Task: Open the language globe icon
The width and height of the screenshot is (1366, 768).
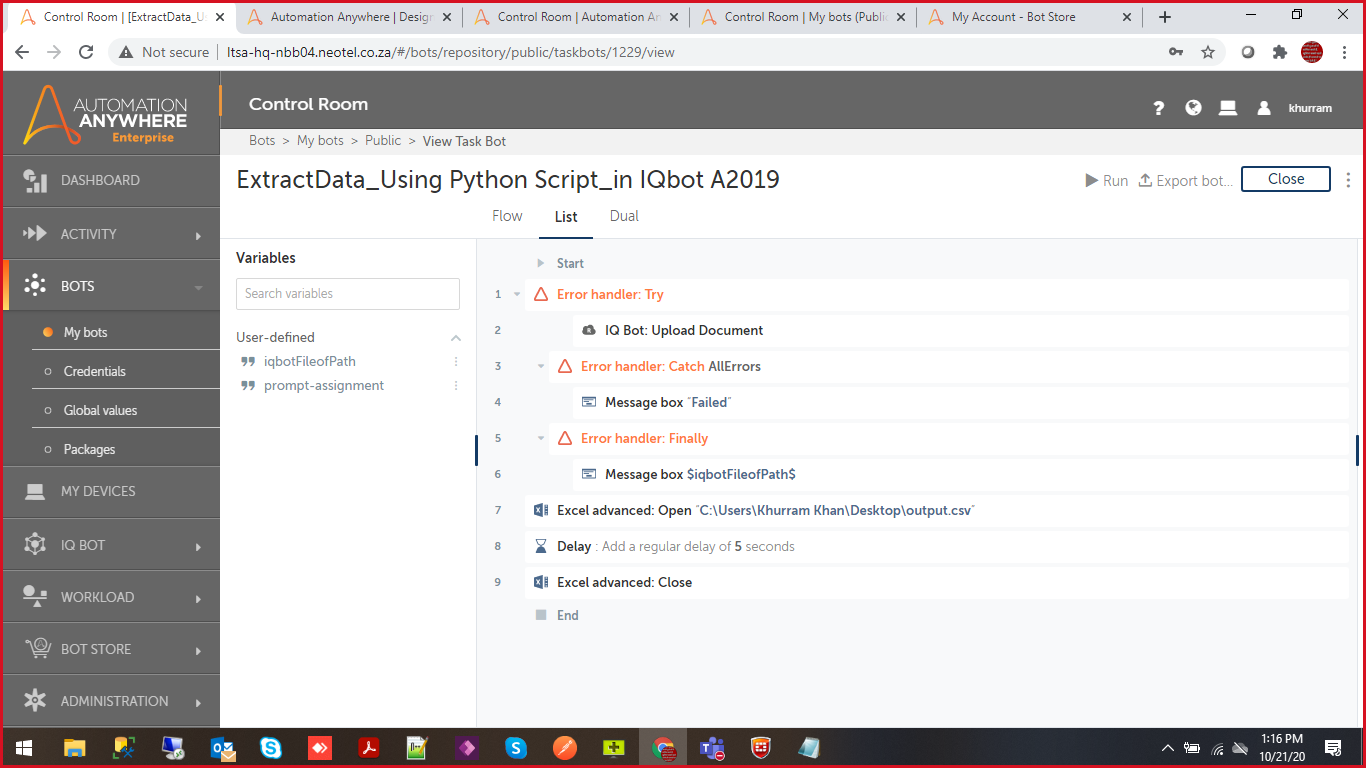Action: [1193, 108]
